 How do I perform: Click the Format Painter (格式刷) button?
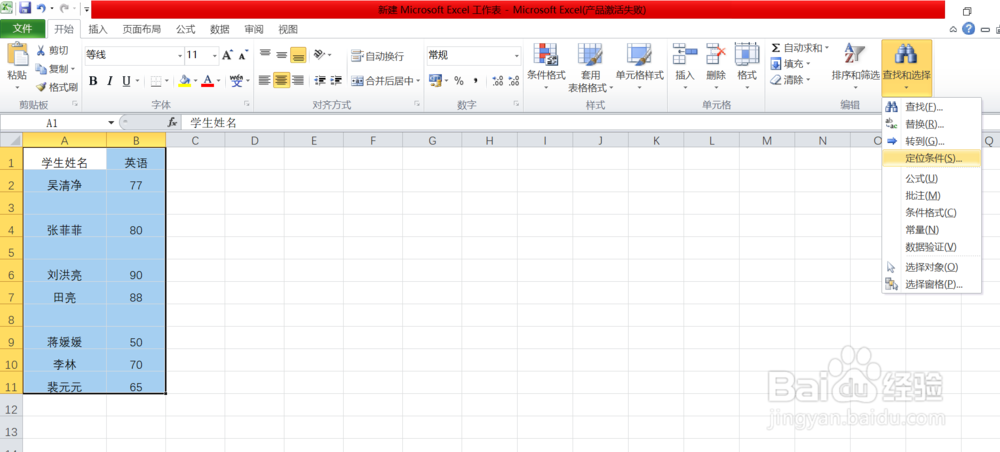tap(57, 87)
